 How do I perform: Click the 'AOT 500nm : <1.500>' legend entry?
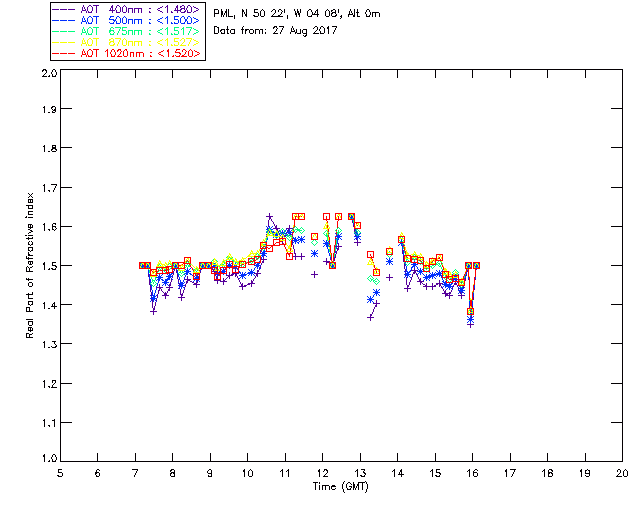point(127,20)
